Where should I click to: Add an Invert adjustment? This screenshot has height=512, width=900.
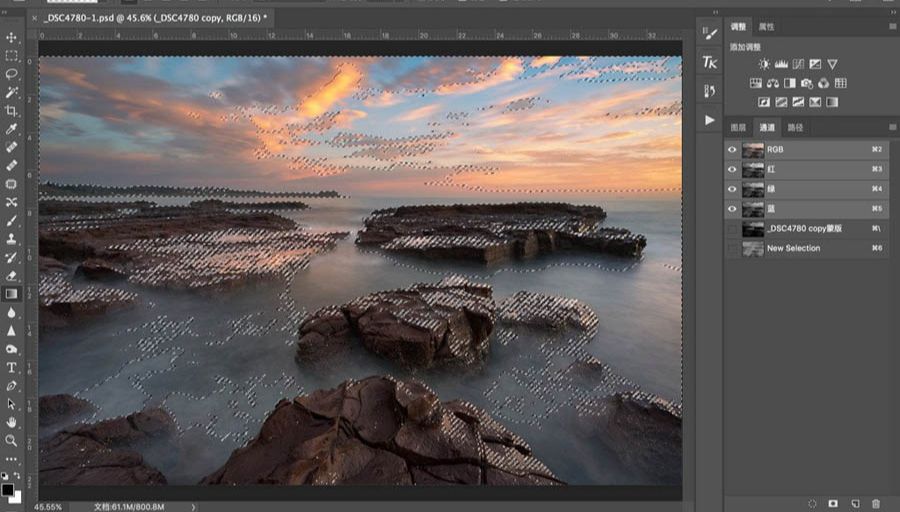(764, 102)
